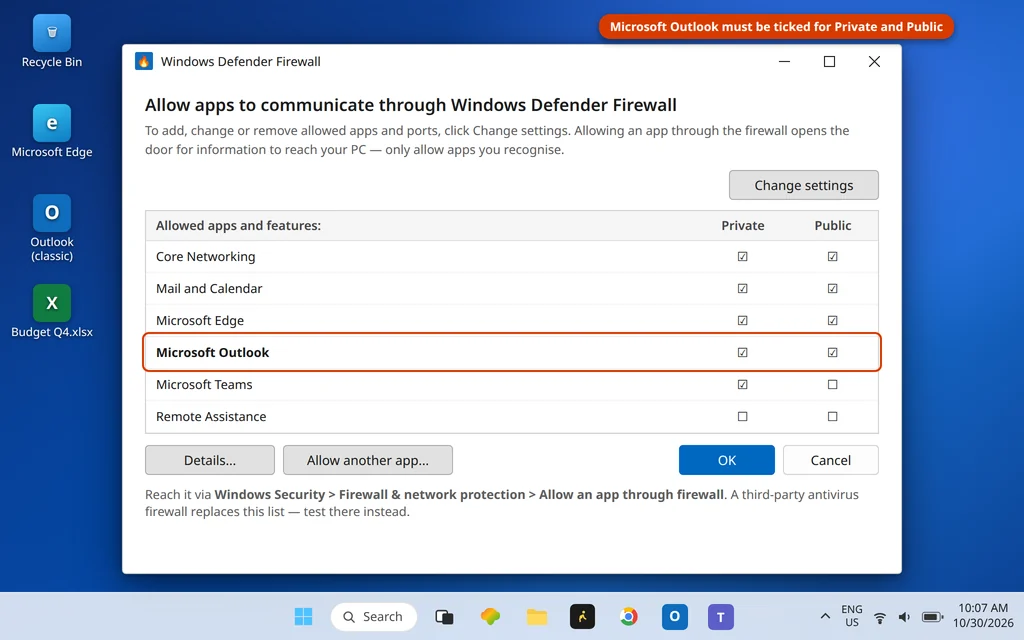Open the Windows Start menu
This screenshot has height=640, width=1024.
[x=303, y=616]
